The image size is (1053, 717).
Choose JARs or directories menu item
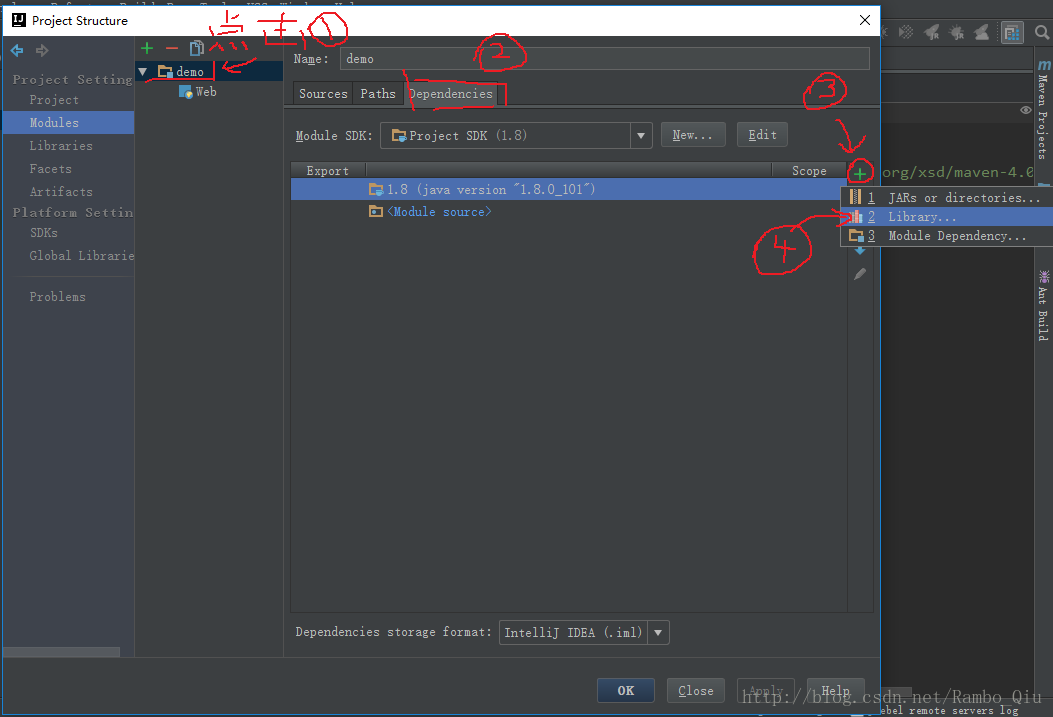point(947,197)
